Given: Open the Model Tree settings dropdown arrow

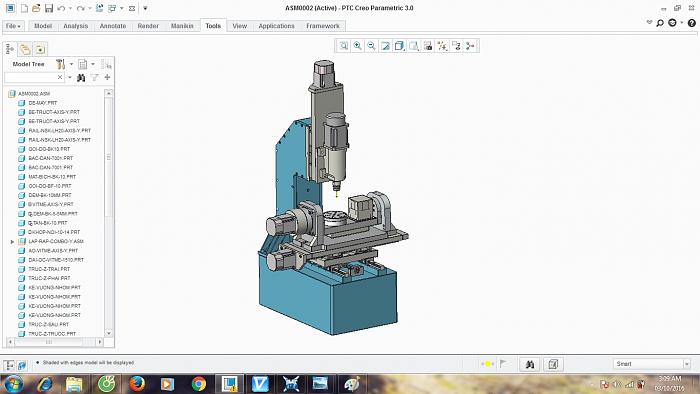Looking at the screenshot, I should tap(71, 64).
